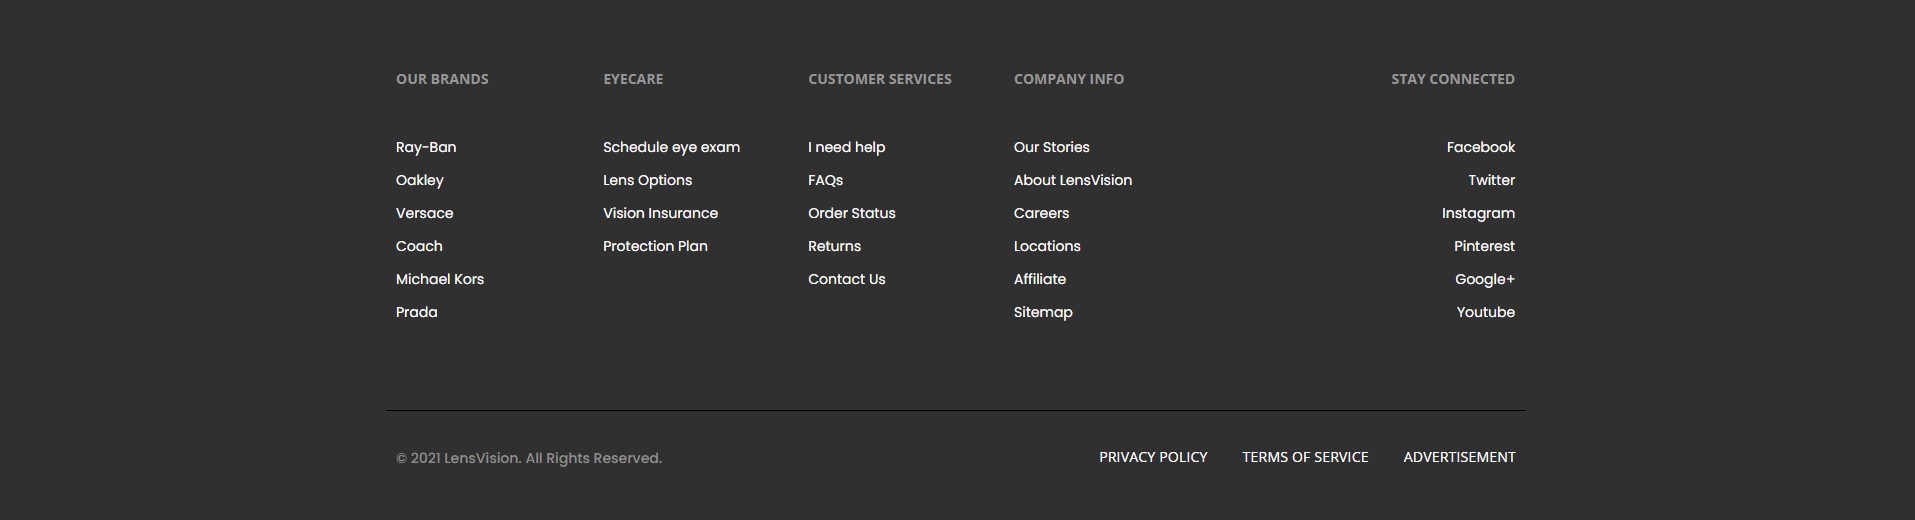Open Lens Options under Eyecare
The width and height of the screenshot is (1915, 520).
(x=648, y=180)
